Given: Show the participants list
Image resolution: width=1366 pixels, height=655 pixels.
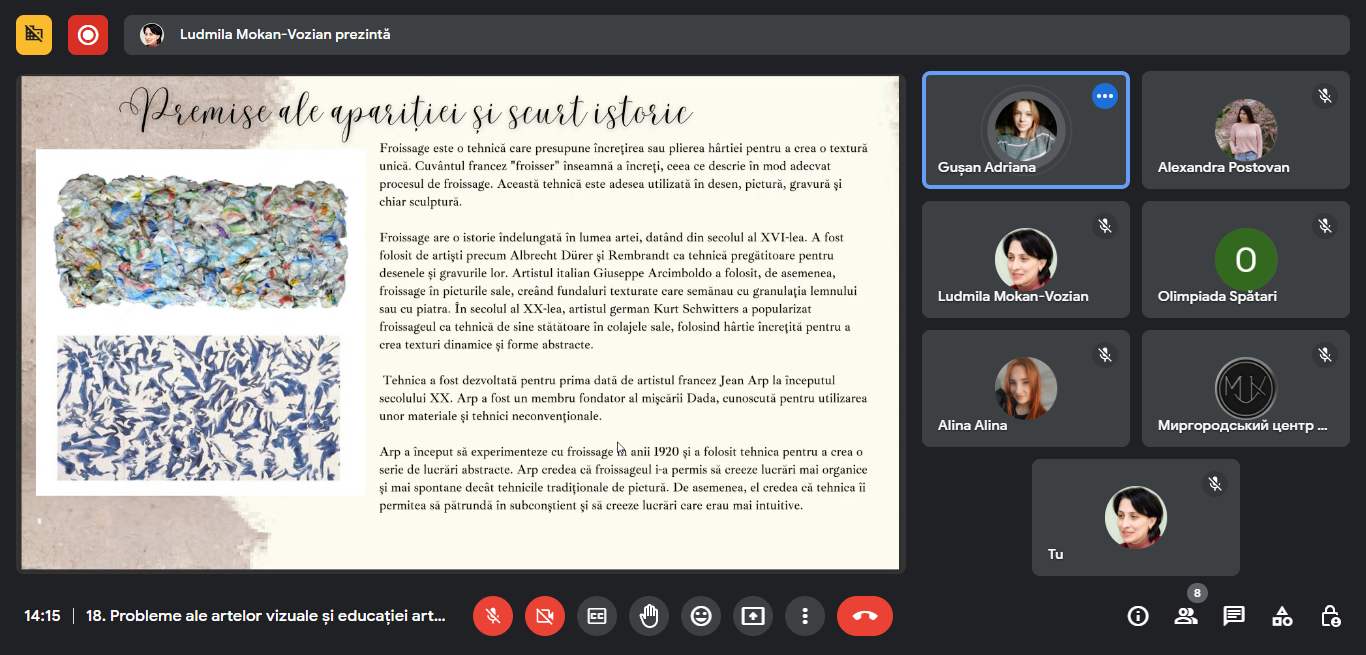Looking at the screenshot, I should tap(1186, 616).
